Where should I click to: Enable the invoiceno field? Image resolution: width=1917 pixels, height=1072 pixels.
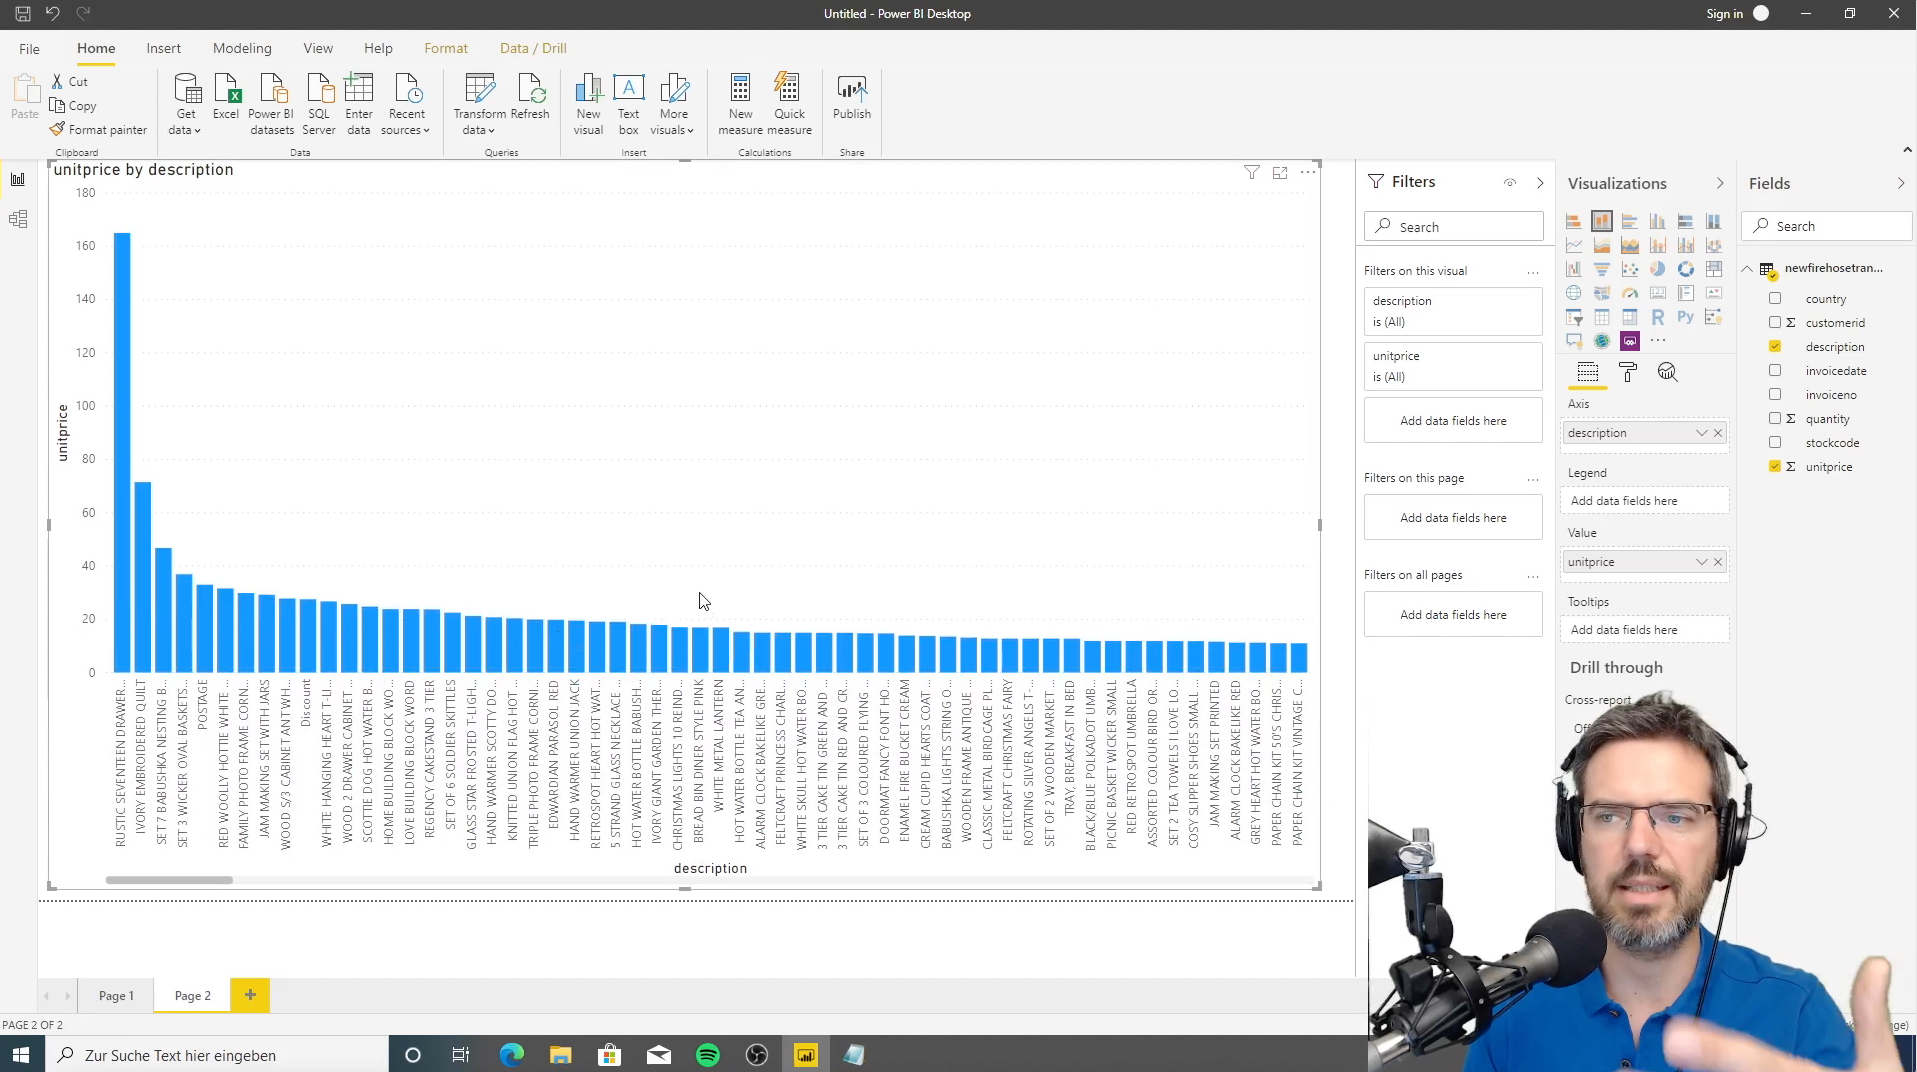point(1775,394)
